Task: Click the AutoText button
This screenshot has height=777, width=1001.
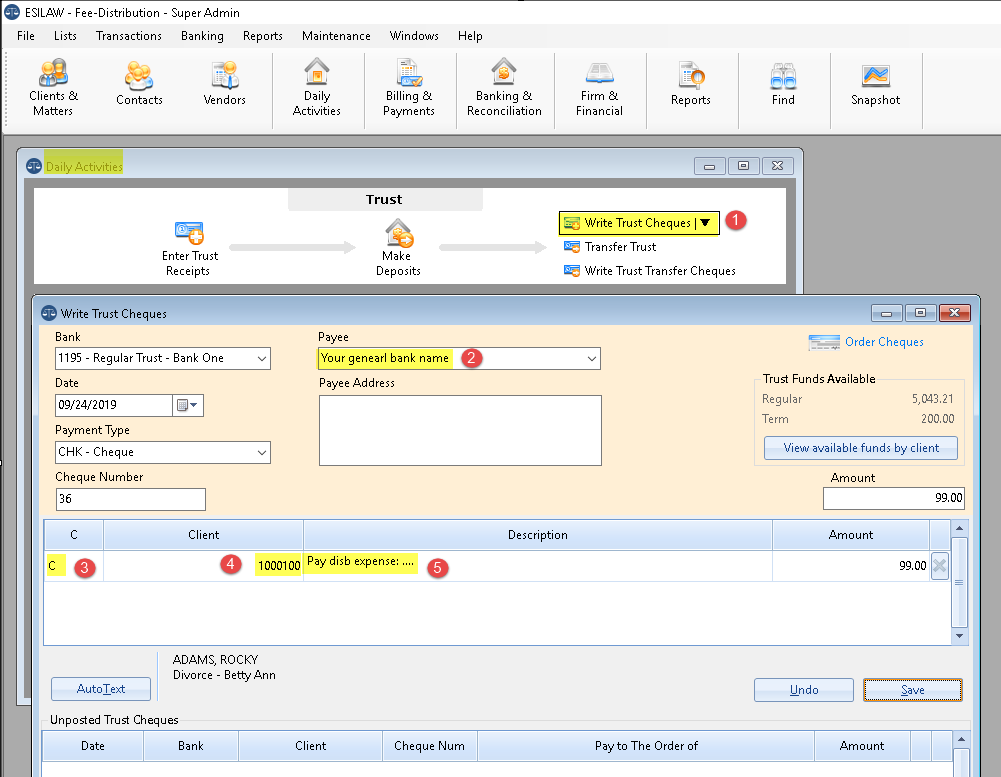Action: point(101,689)
